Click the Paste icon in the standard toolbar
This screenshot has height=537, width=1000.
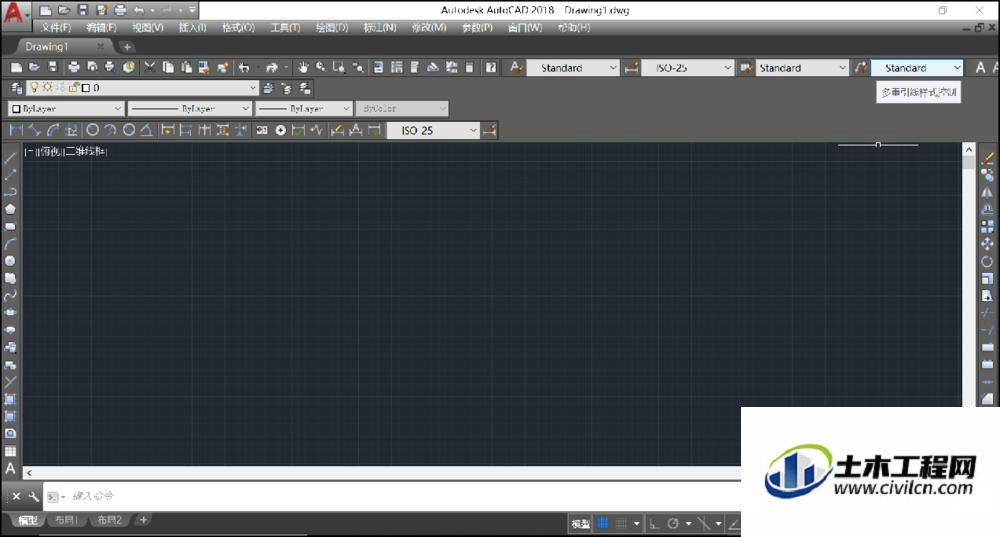click(186, 67)
